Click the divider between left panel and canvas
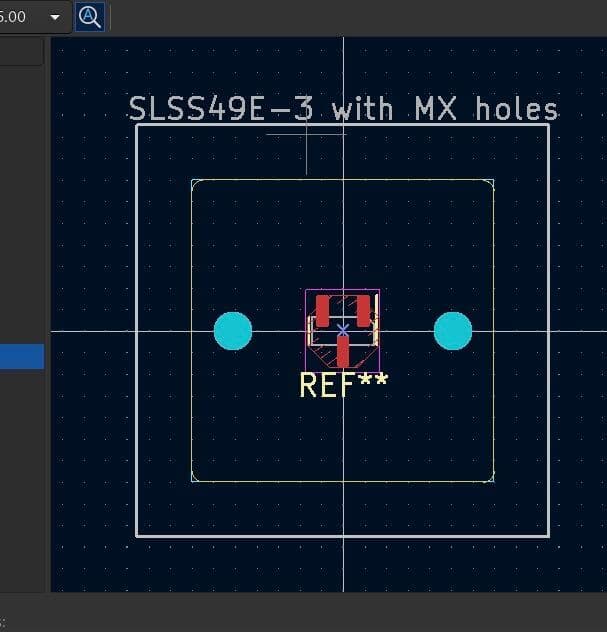Image resolution: width=607 pixels, height=632 pixels. pyautogui.click(x=48, y=300)
